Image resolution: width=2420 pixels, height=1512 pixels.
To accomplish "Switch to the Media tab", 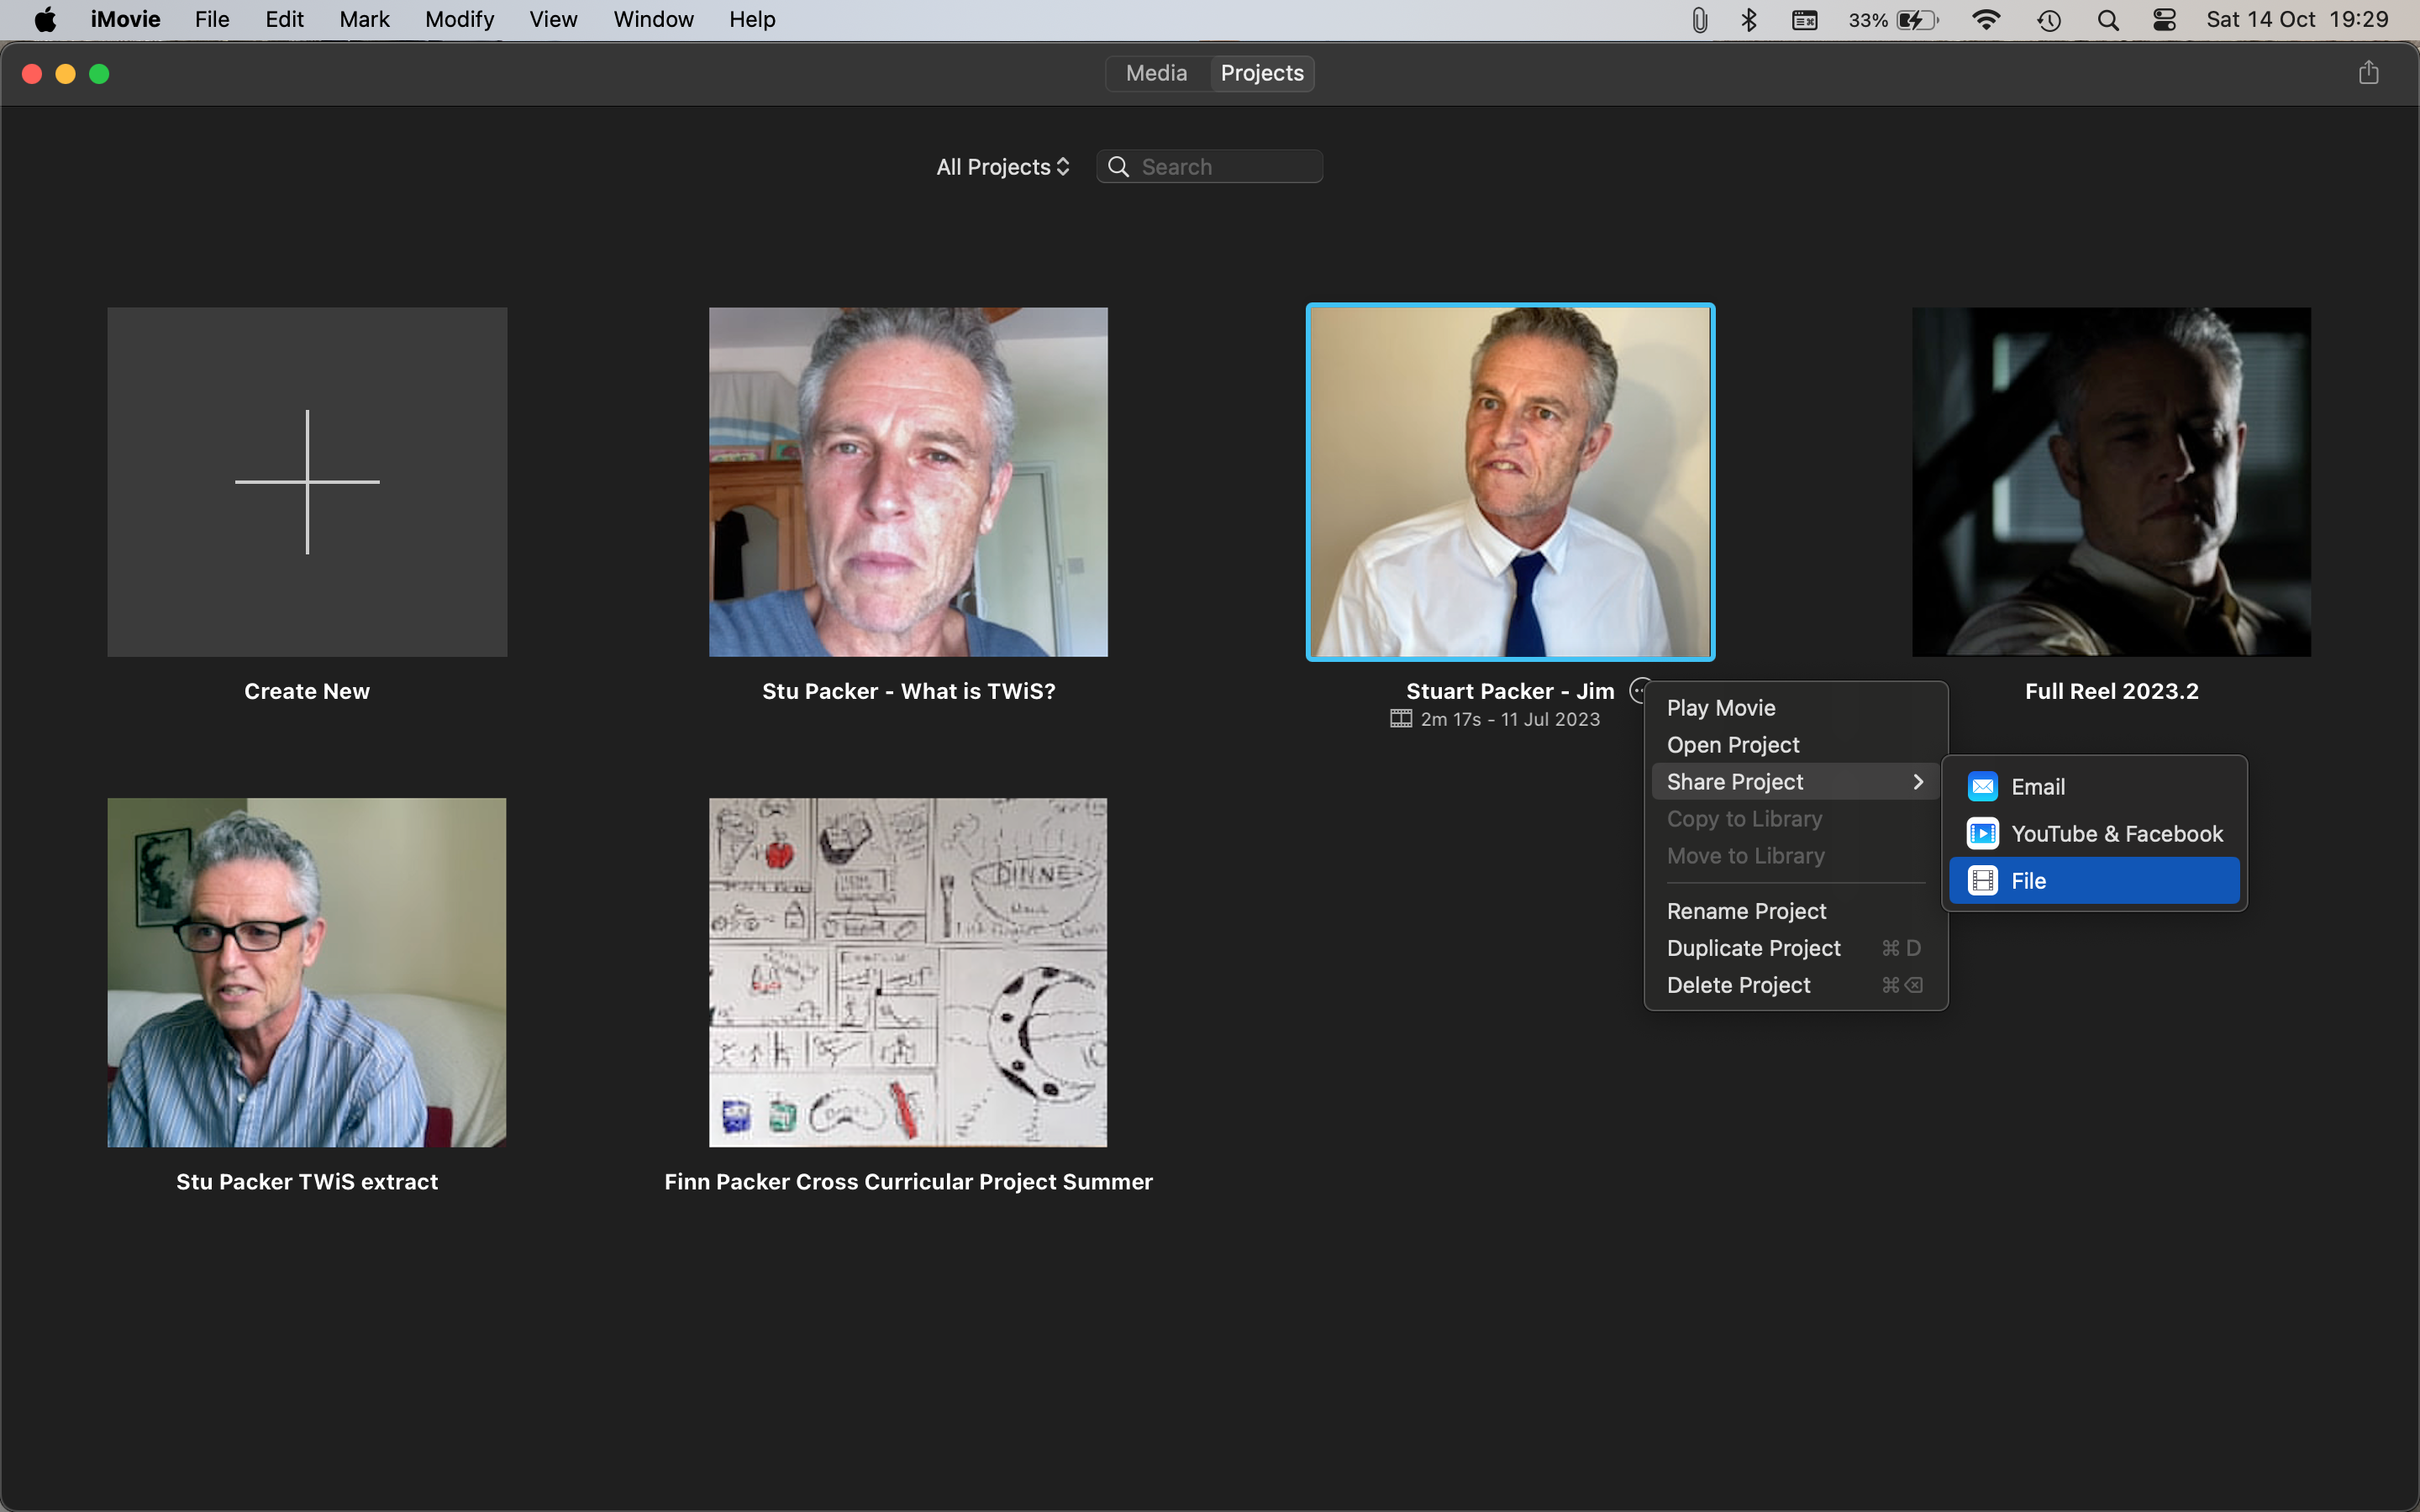I will [1156, 73].
